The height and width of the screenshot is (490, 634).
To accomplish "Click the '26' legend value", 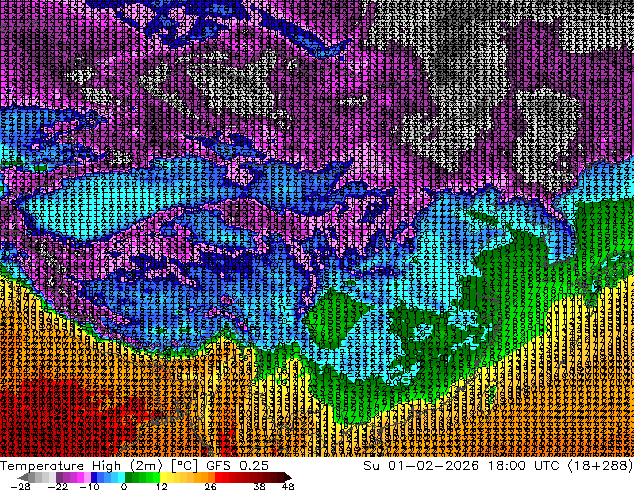I will click(210, 486).
